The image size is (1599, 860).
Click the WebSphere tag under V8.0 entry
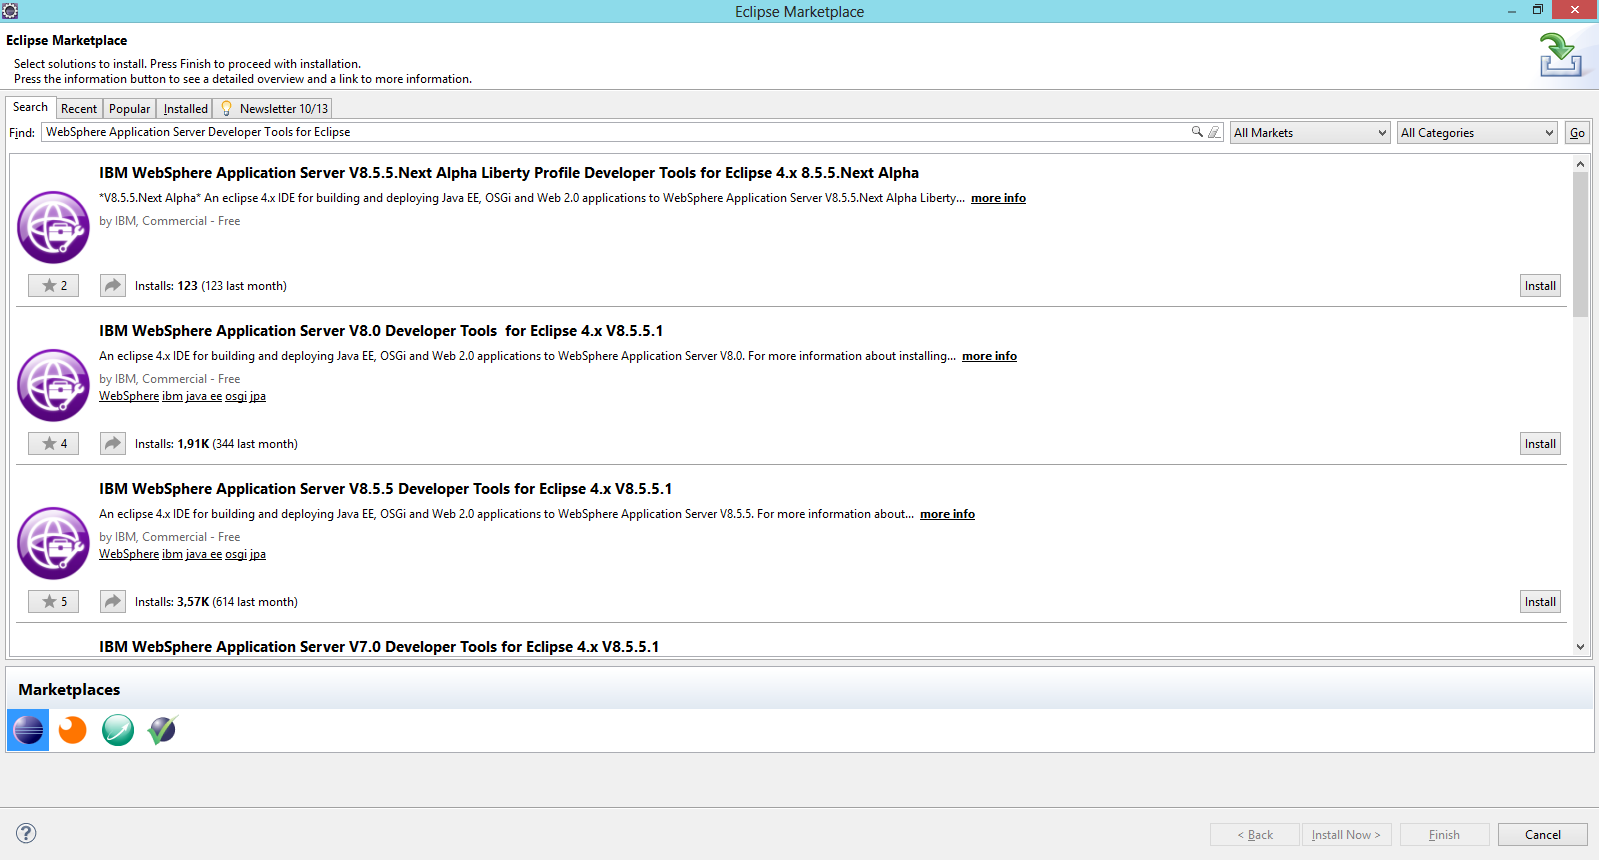(129, 396)
